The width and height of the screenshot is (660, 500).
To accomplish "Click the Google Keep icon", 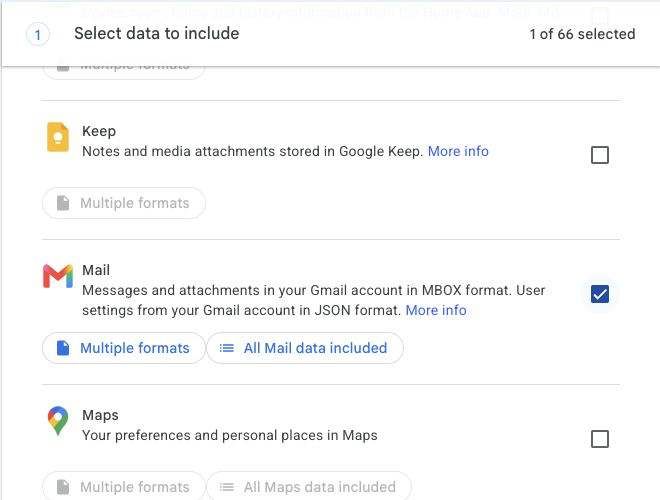I will (x=58, y=137).
